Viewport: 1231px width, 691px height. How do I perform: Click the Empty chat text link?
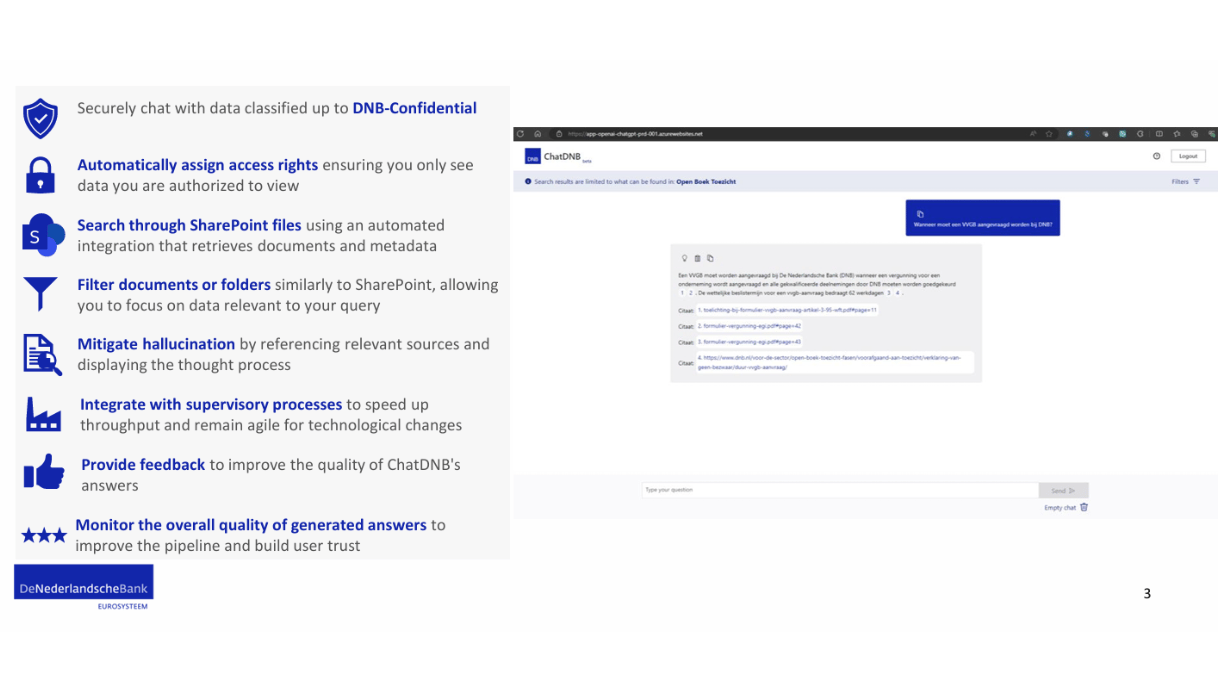1060,508
